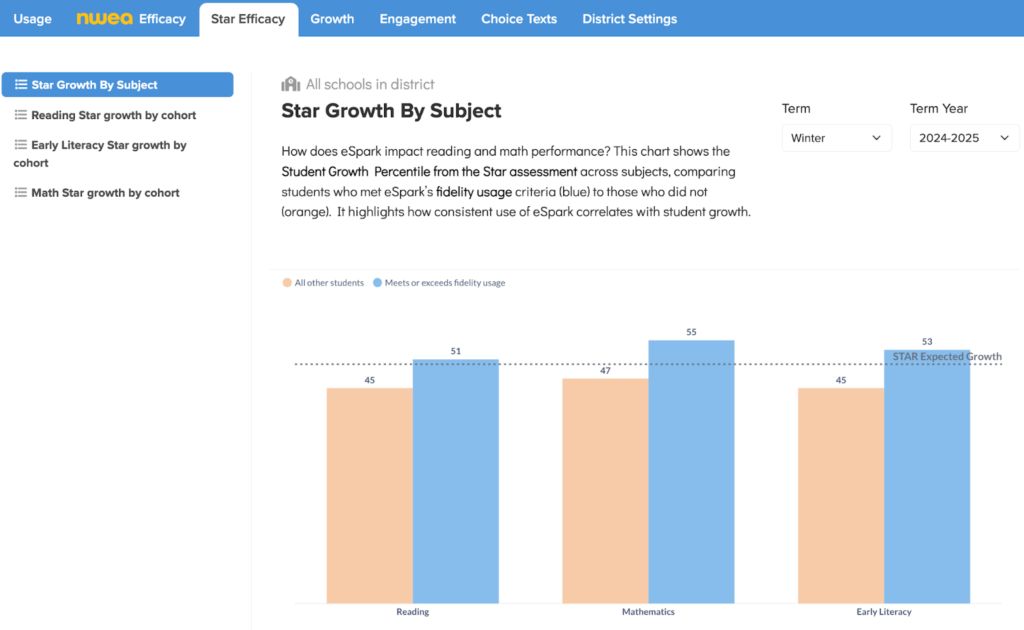The image size is (1024, 630).
Task: Select the orange Mathematics bar labeled 47
Action: 605,491
